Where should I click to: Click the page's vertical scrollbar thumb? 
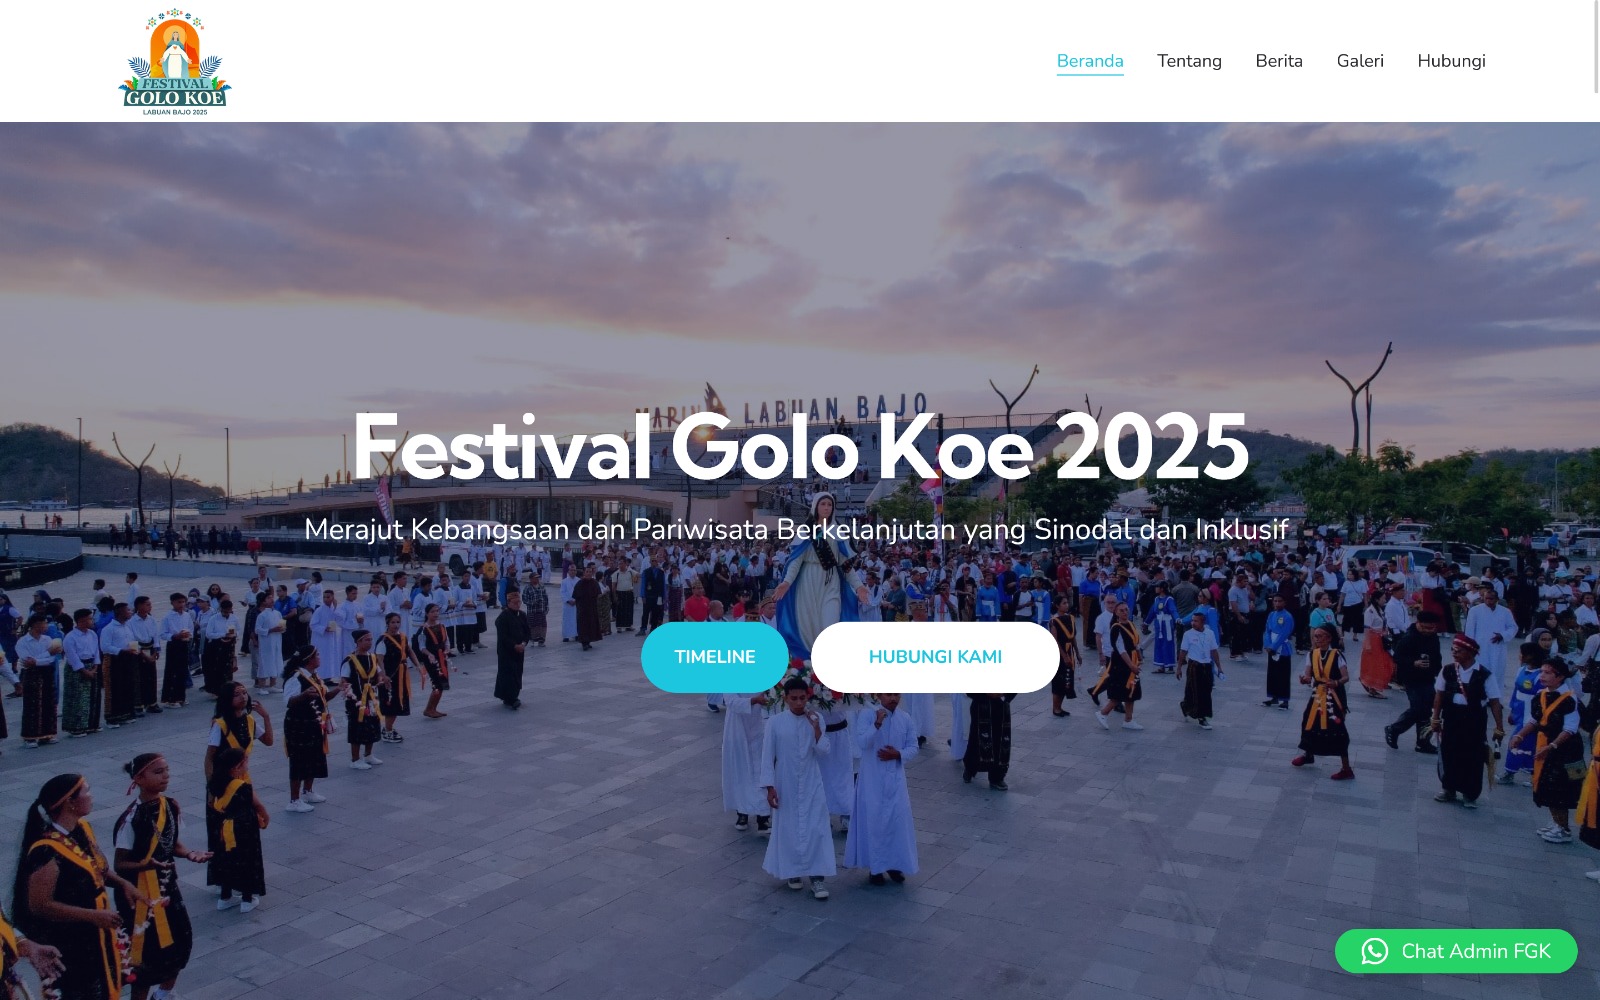pyautogui.click(x=1596, y=47)
